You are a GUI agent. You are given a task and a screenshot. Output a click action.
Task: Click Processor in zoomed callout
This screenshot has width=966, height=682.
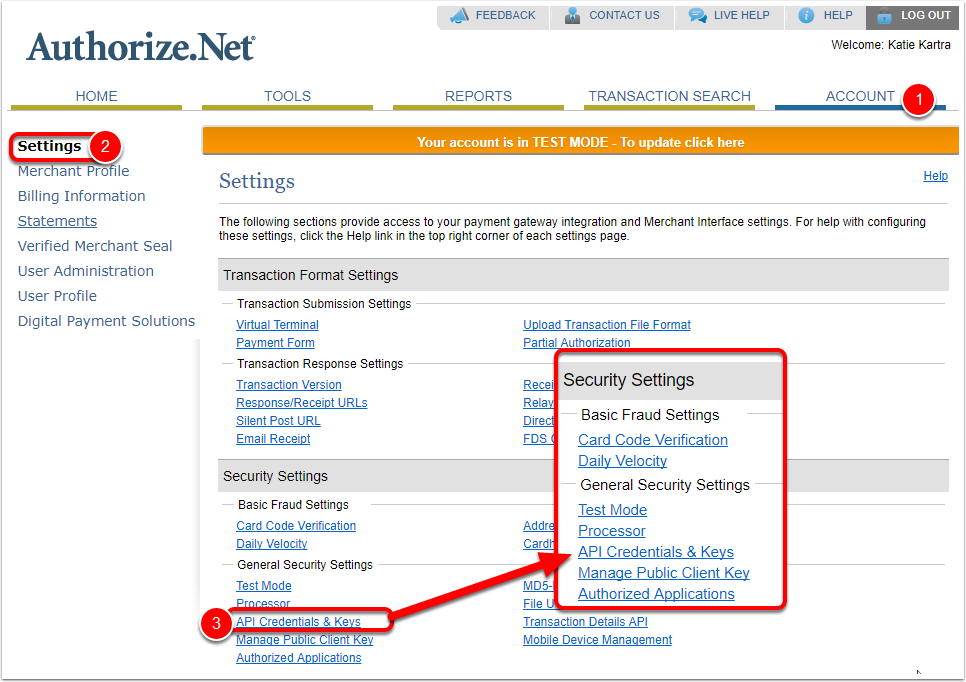[x=612, y=531]
